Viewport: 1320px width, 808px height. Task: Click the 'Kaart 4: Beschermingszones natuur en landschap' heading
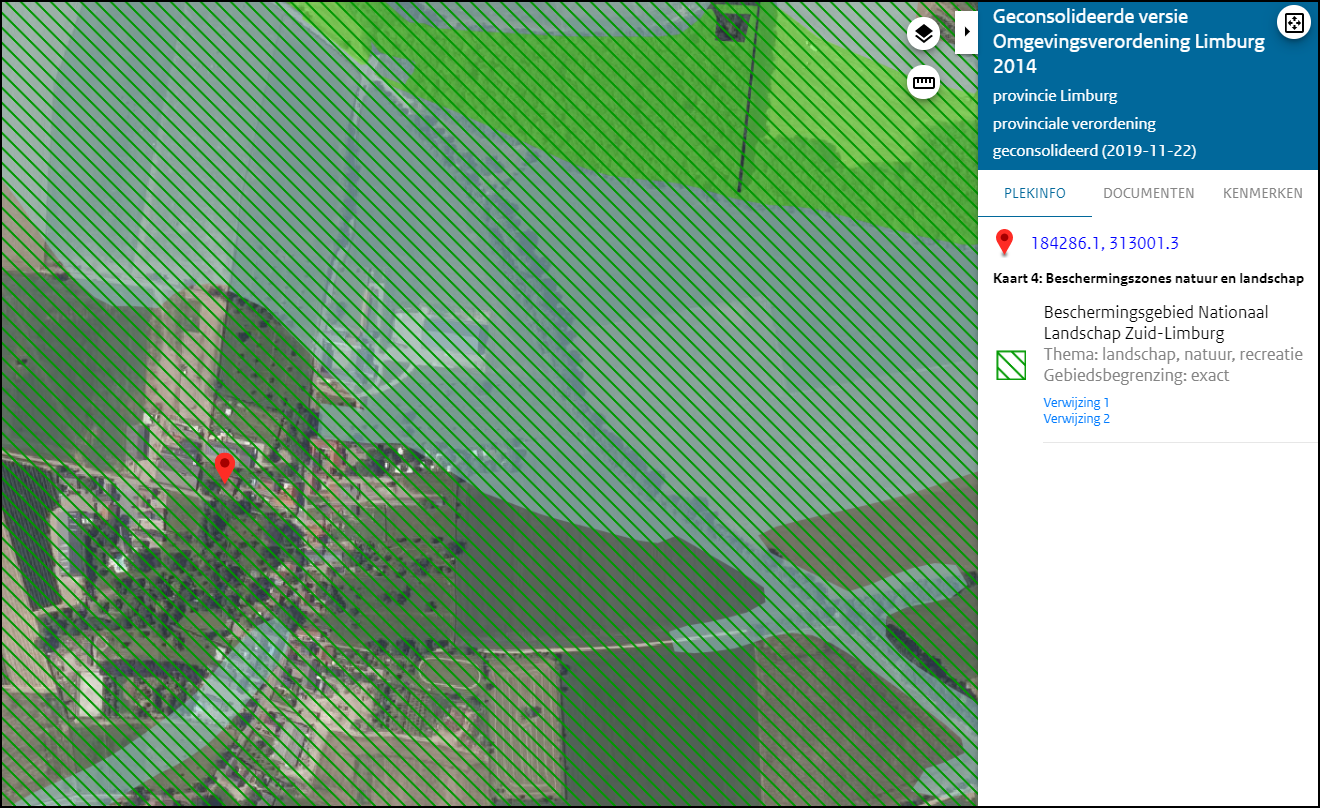tap(1148, 279)
